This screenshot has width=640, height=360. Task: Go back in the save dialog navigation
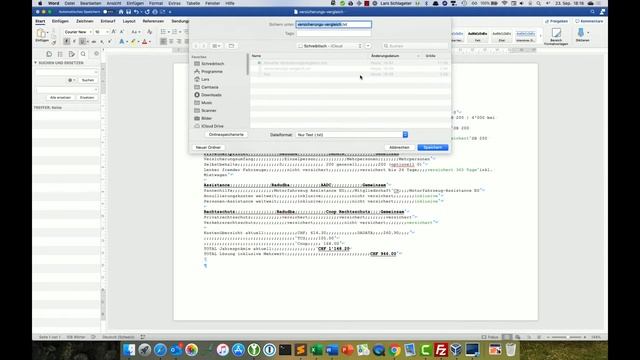pyautogui.click(x=196, y=46)
